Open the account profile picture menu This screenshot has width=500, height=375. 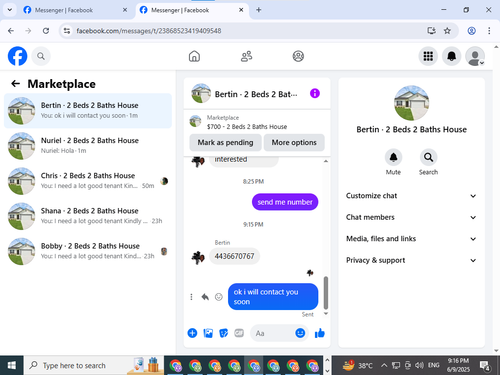(475, 56)
